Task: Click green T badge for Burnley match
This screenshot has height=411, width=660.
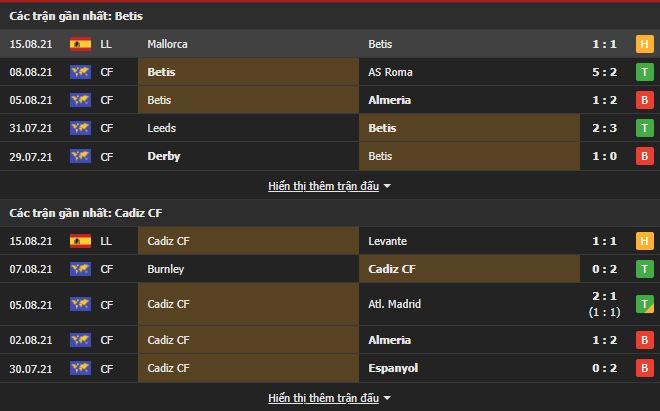Action: click(644, 269)
